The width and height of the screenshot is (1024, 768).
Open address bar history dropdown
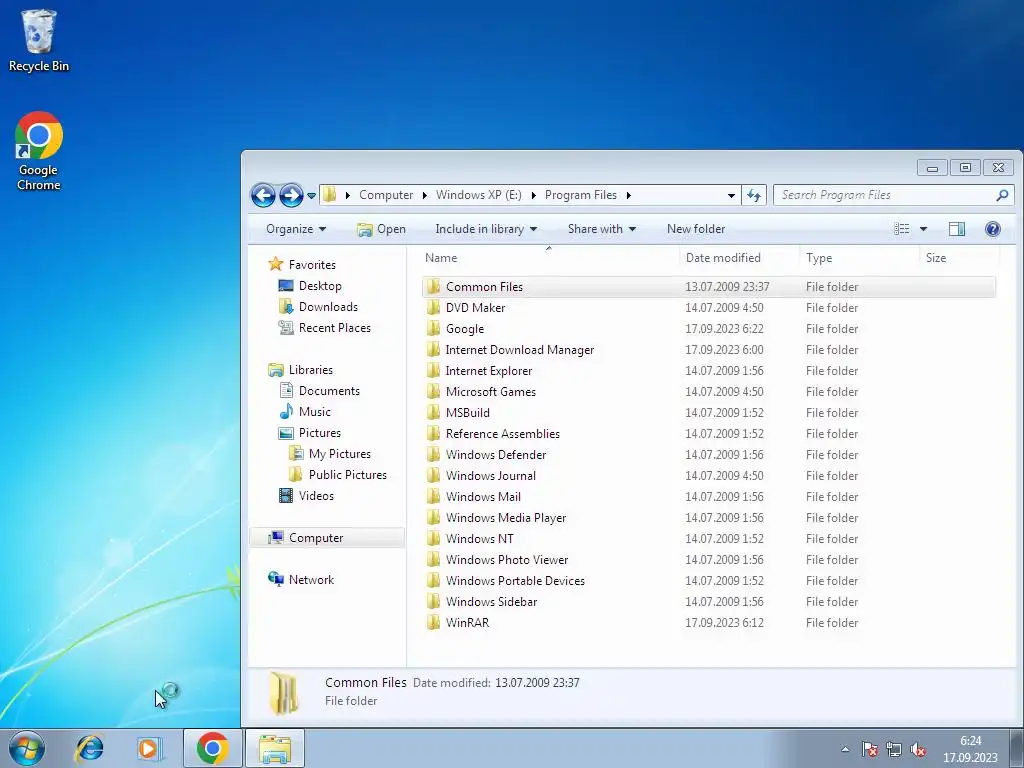[x=731, y=195]
